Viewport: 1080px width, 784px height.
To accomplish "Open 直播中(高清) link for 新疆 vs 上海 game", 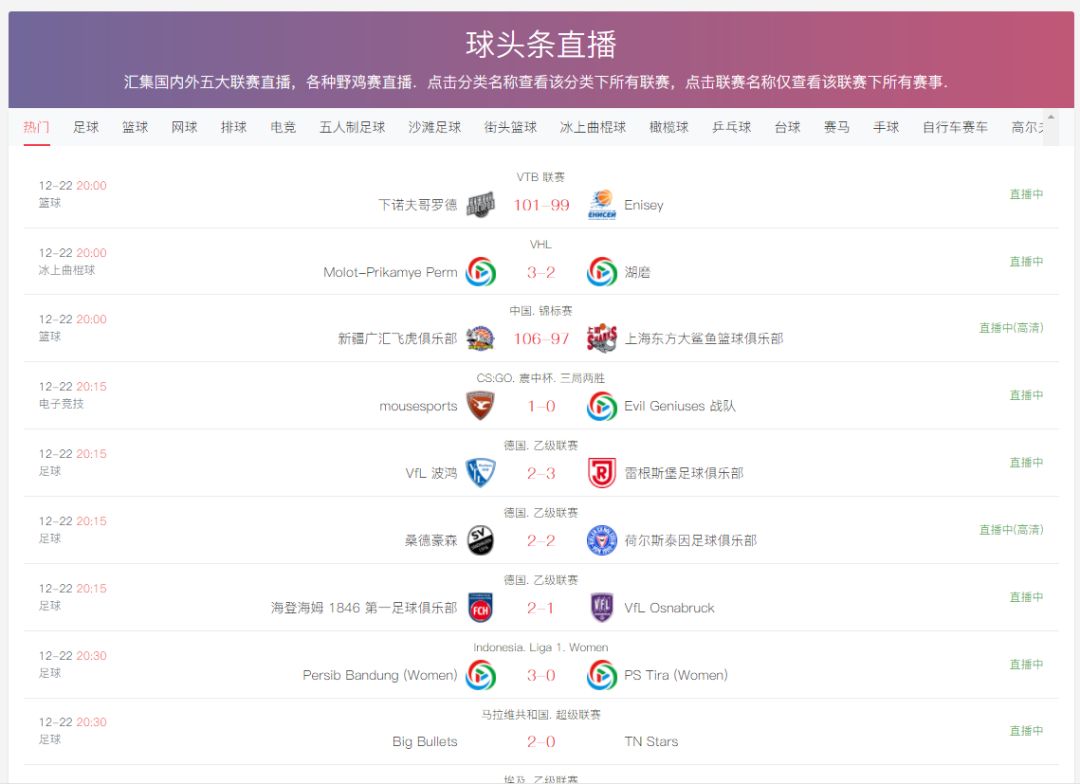I will (x=1011, y=328).
